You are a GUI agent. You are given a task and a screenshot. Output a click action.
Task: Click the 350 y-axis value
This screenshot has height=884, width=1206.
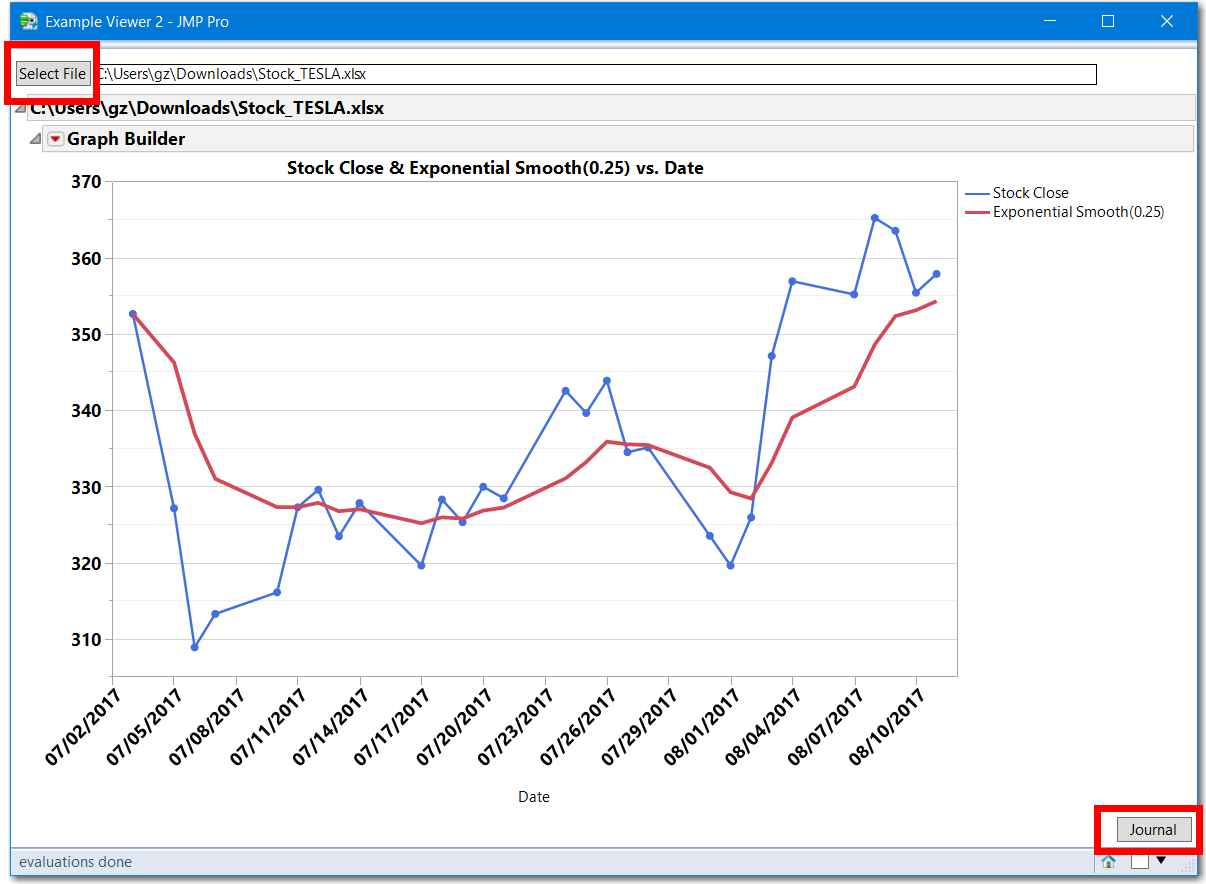[x=86, y=334]
